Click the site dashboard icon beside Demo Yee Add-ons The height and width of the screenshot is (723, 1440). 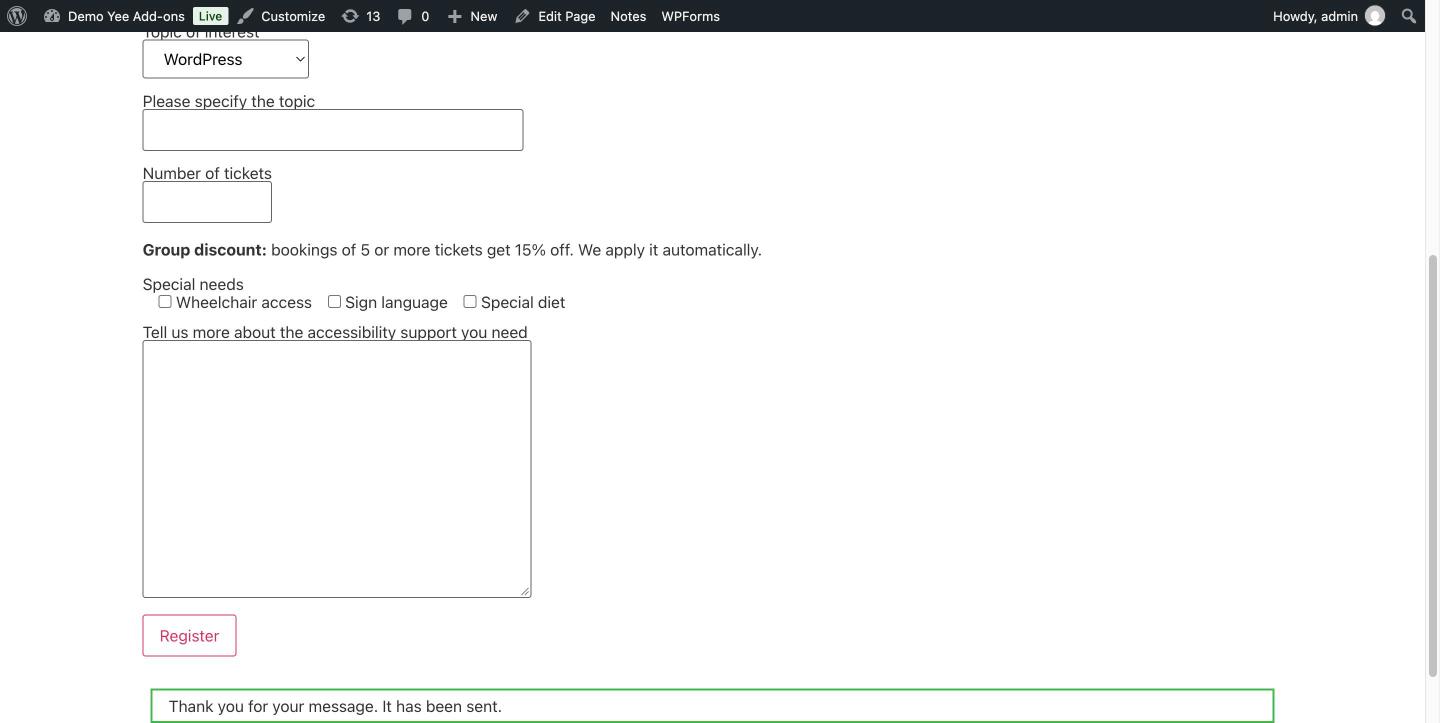(x=52, y=16)
